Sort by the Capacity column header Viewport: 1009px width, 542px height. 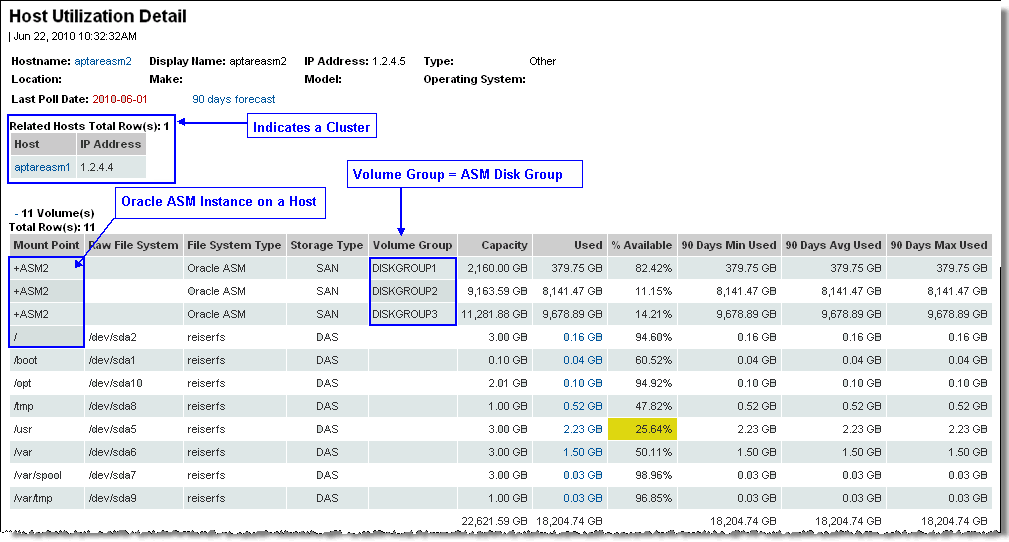pos(503,245)
